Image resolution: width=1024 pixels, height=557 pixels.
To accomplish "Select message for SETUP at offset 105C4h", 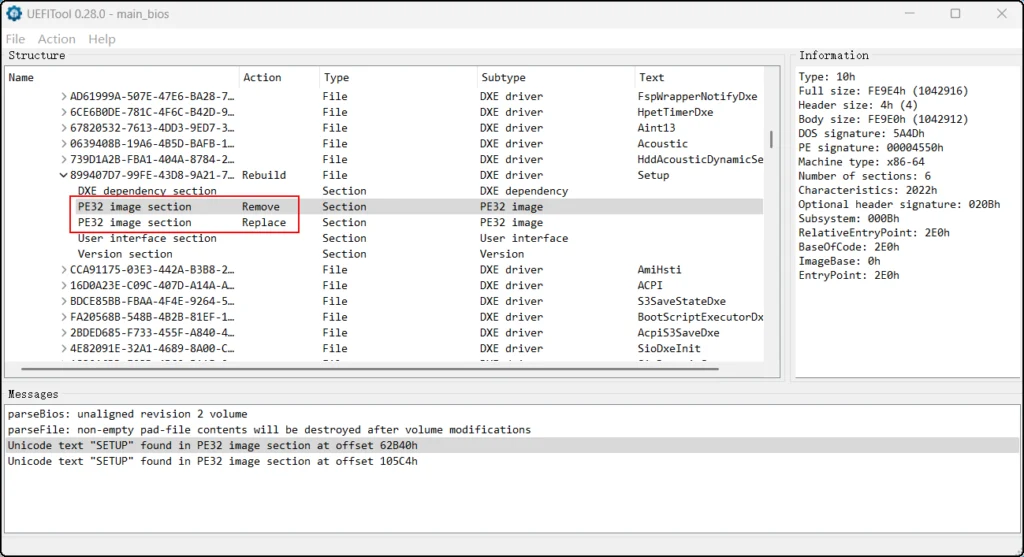I will coord(213,461).
